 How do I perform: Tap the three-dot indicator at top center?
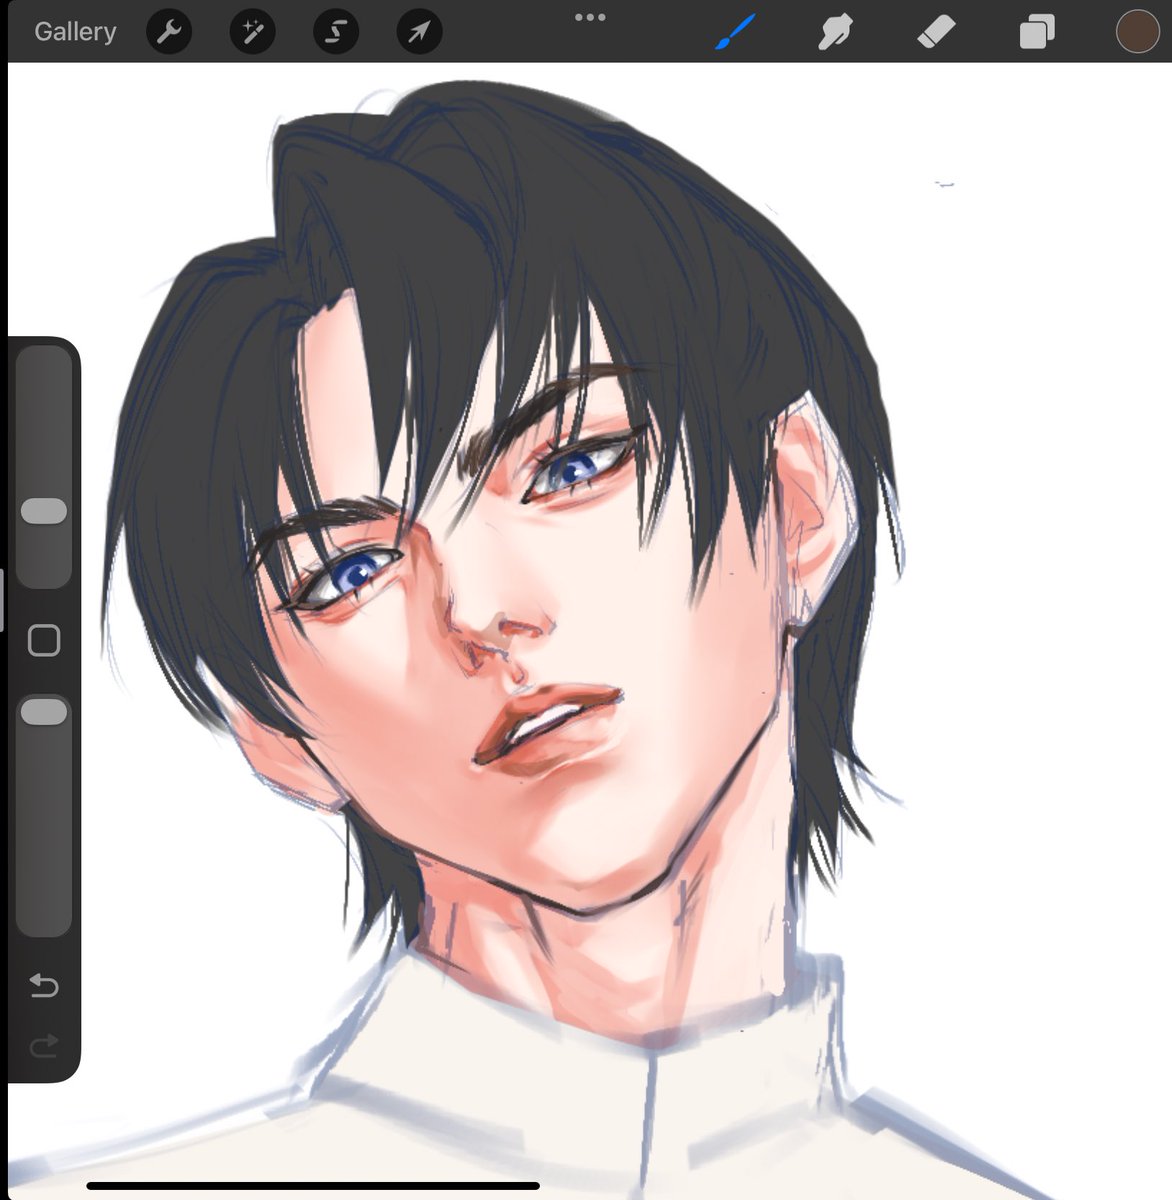pyautogui.click(x=590, y=17)
